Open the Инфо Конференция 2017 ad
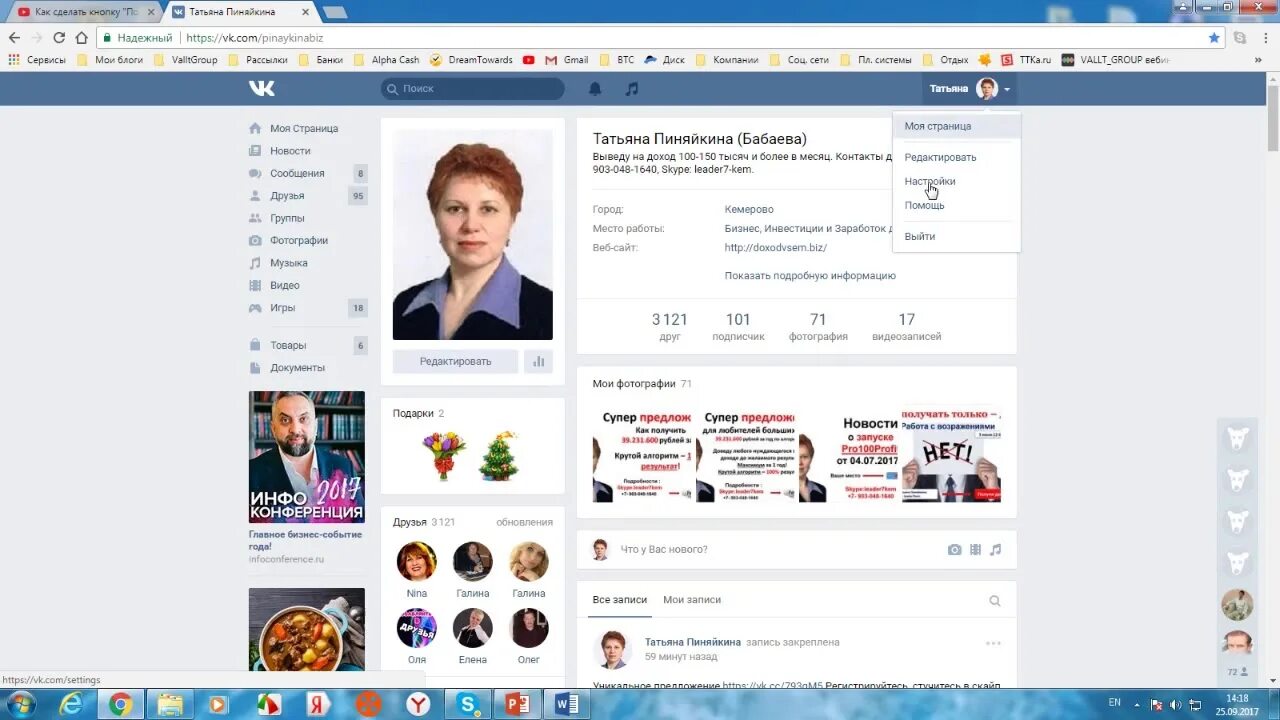This screenshot has width=1280, height=720. pyautogui.click(x=307, y=457)
